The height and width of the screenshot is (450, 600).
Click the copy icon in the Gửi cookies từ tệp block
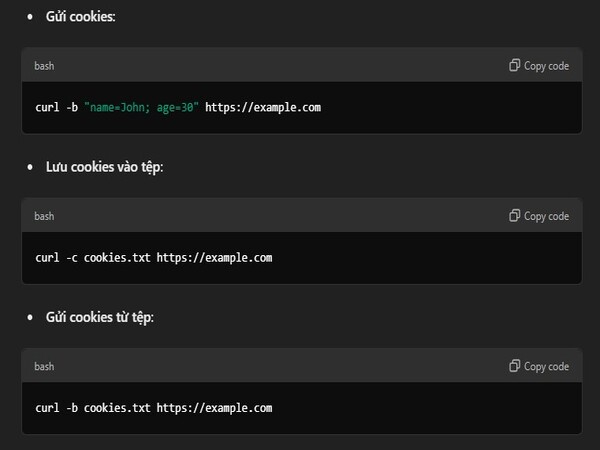[514, 366]
